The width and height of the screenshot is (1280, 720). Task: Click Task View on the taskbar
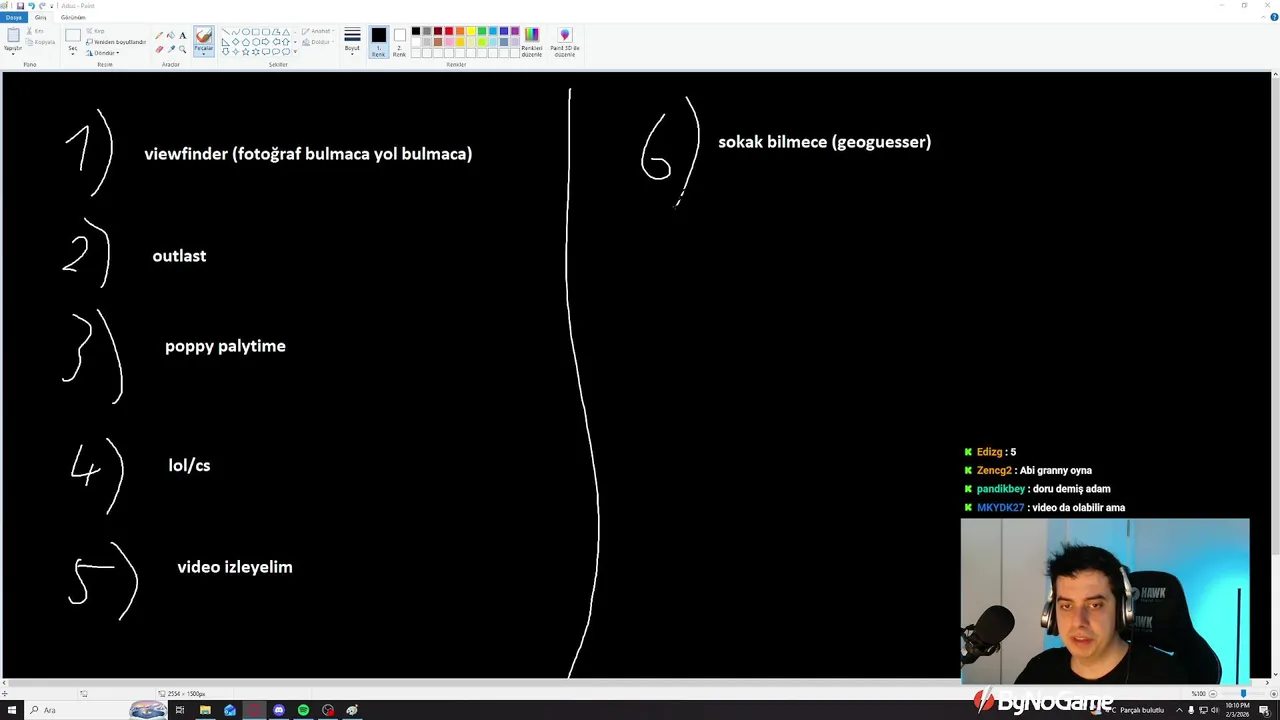click(180, 710)
